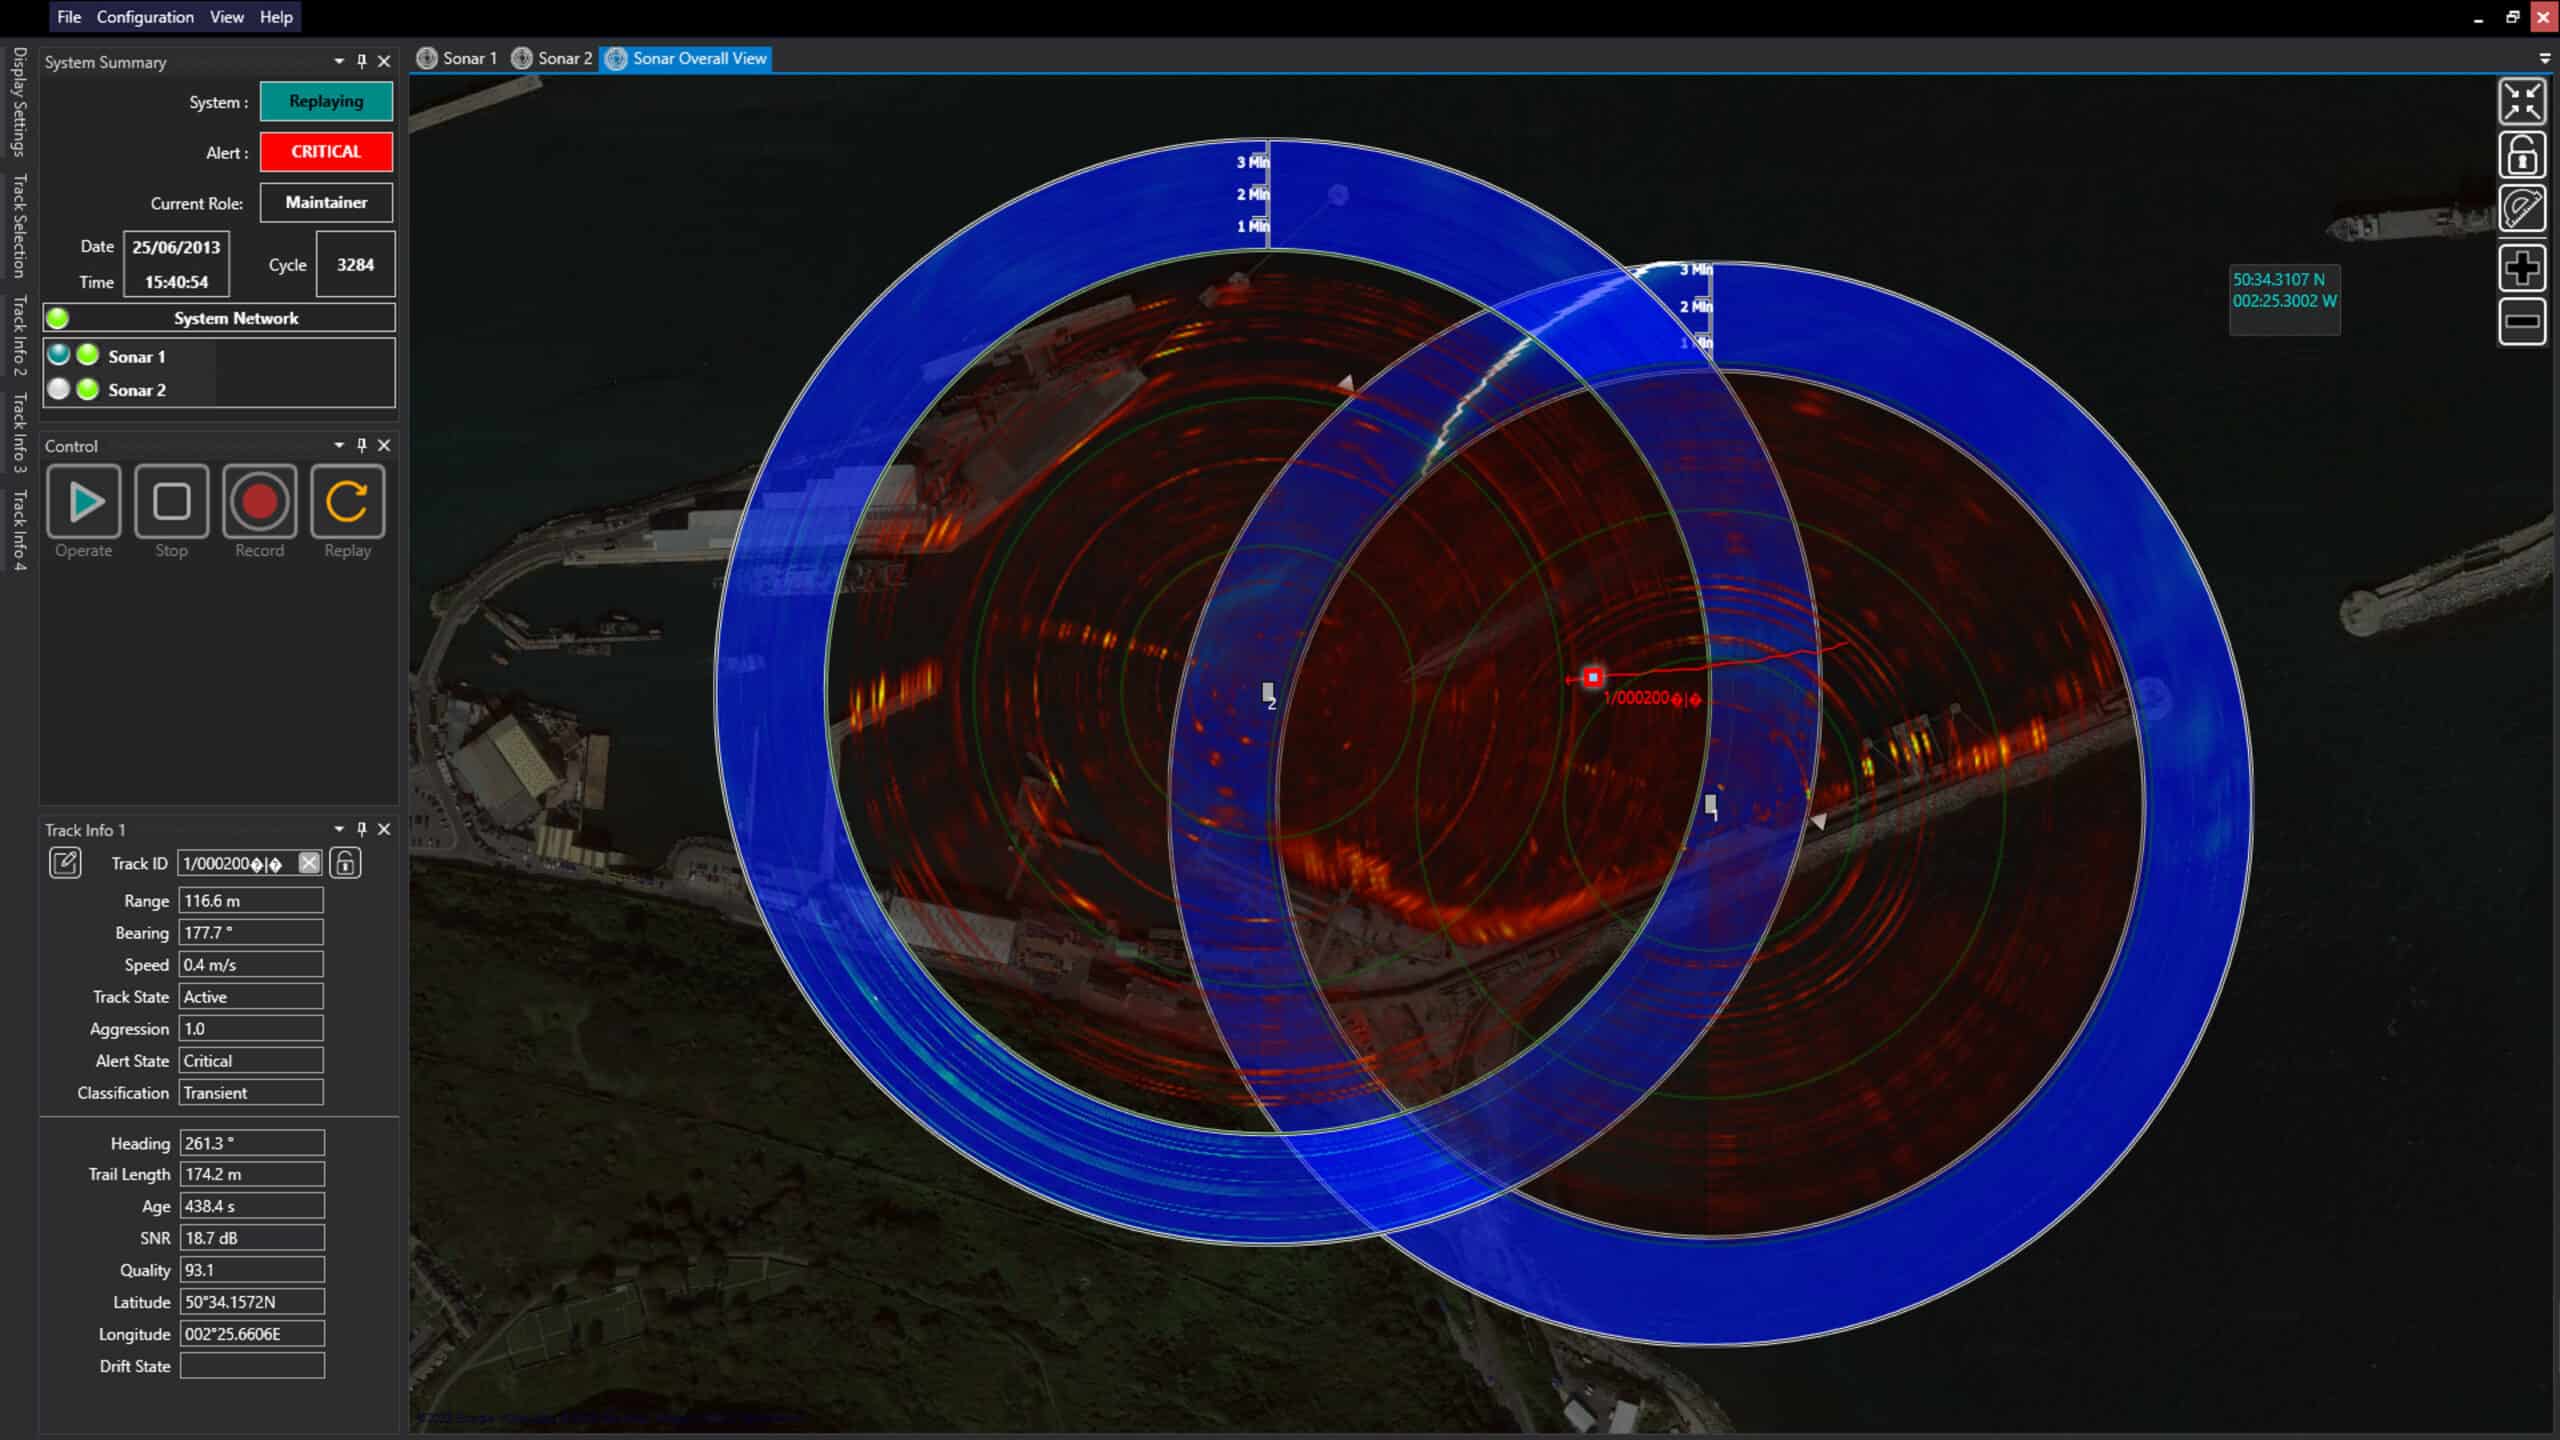
Task: Open the Configuration menu
Action: (145, 17)
